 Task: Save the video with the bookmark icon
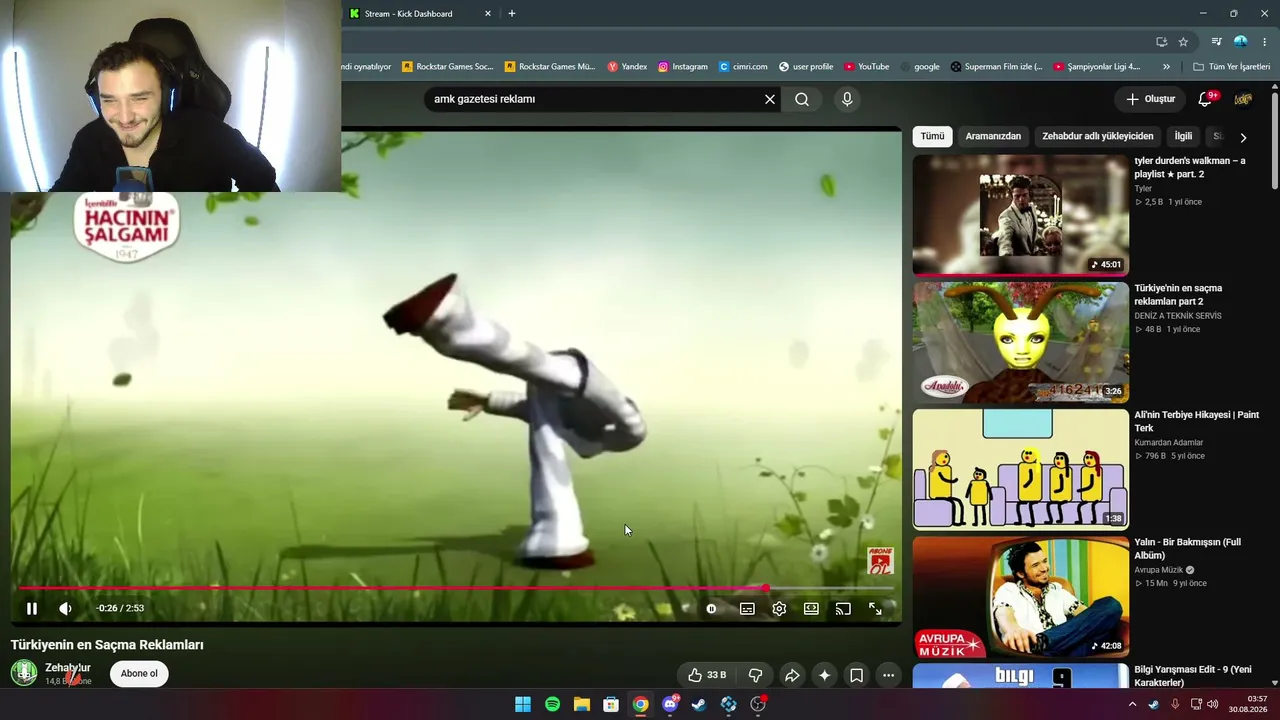pyautogui.click(x=856, y=675)
